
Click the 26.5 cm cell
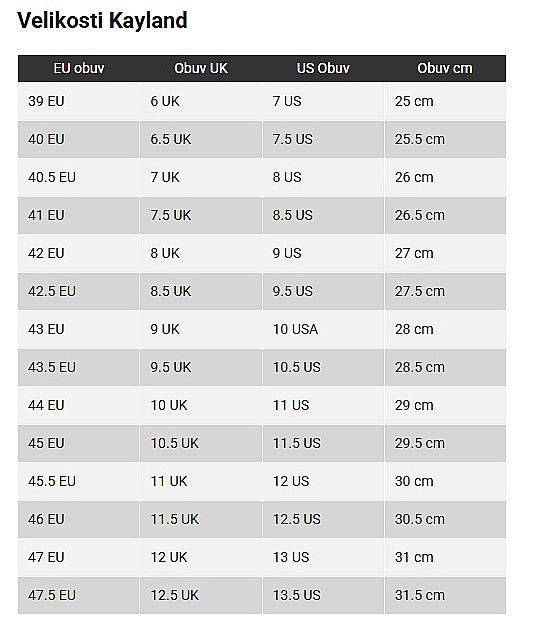(445, 215)
